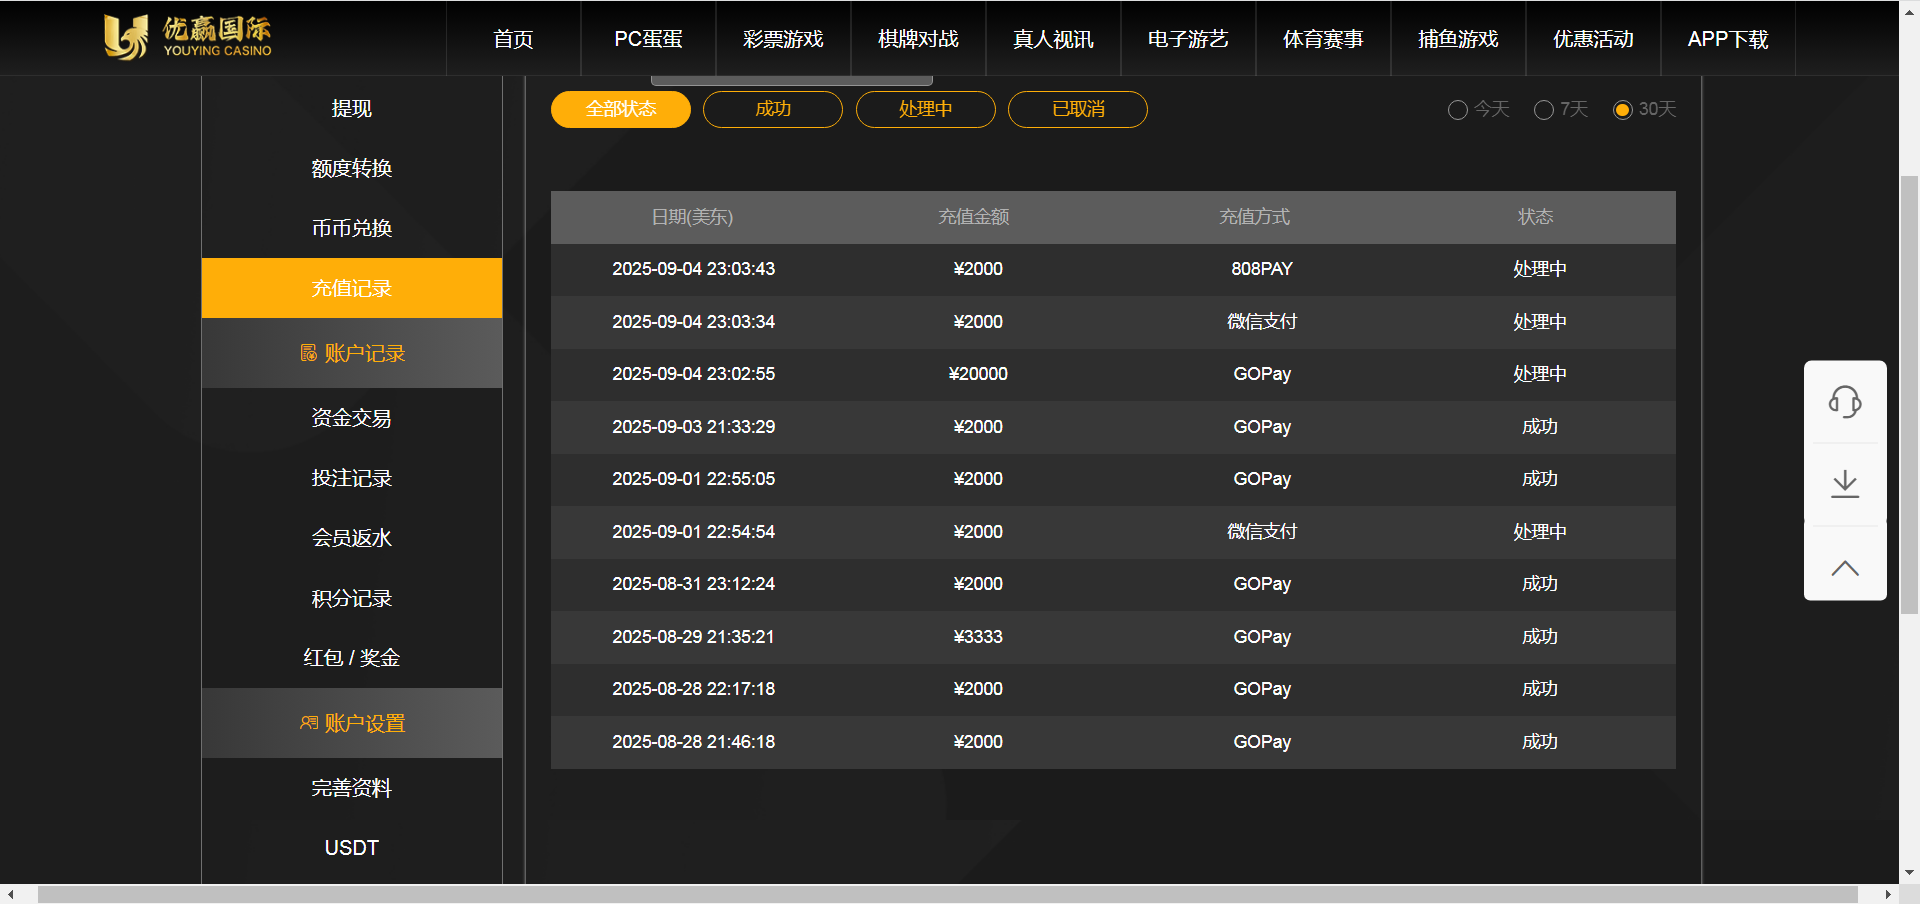Viewport: 1920px width, 904px height.
Task: Select the 30天 radio button
Action: [1623, 110]
